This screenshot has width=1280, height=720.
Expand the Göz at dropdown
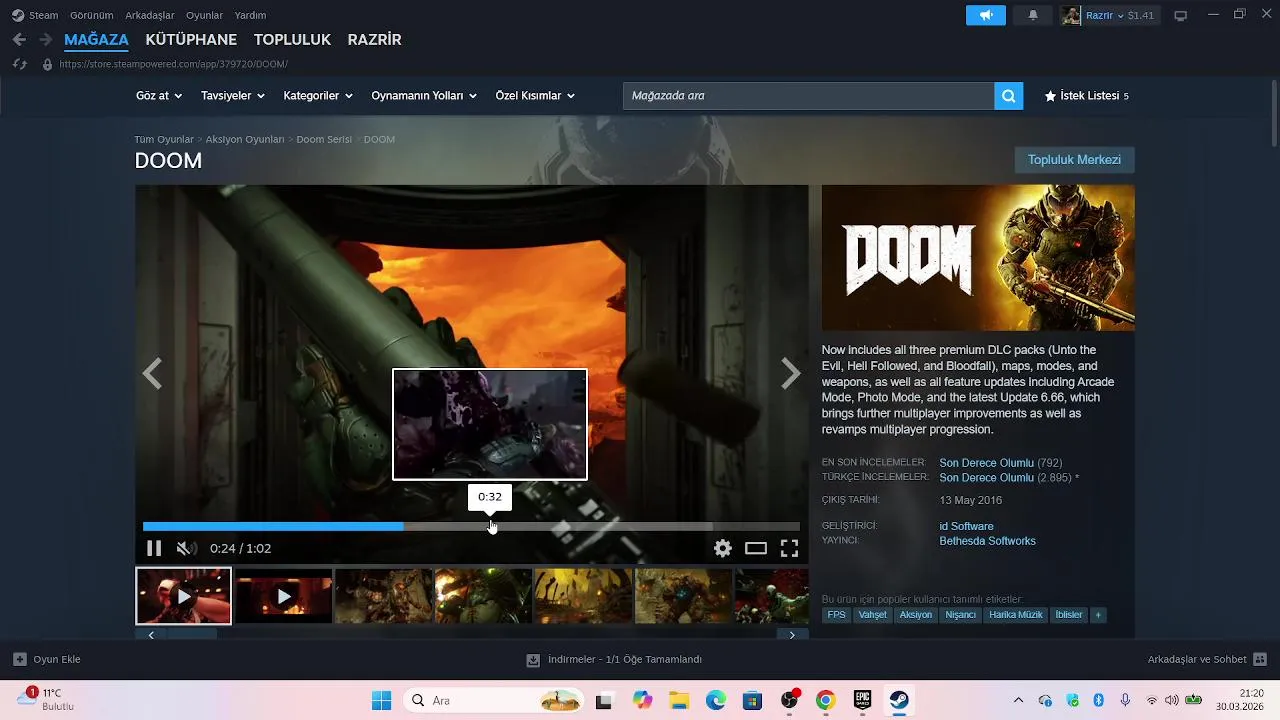click(x=159, y=96)
